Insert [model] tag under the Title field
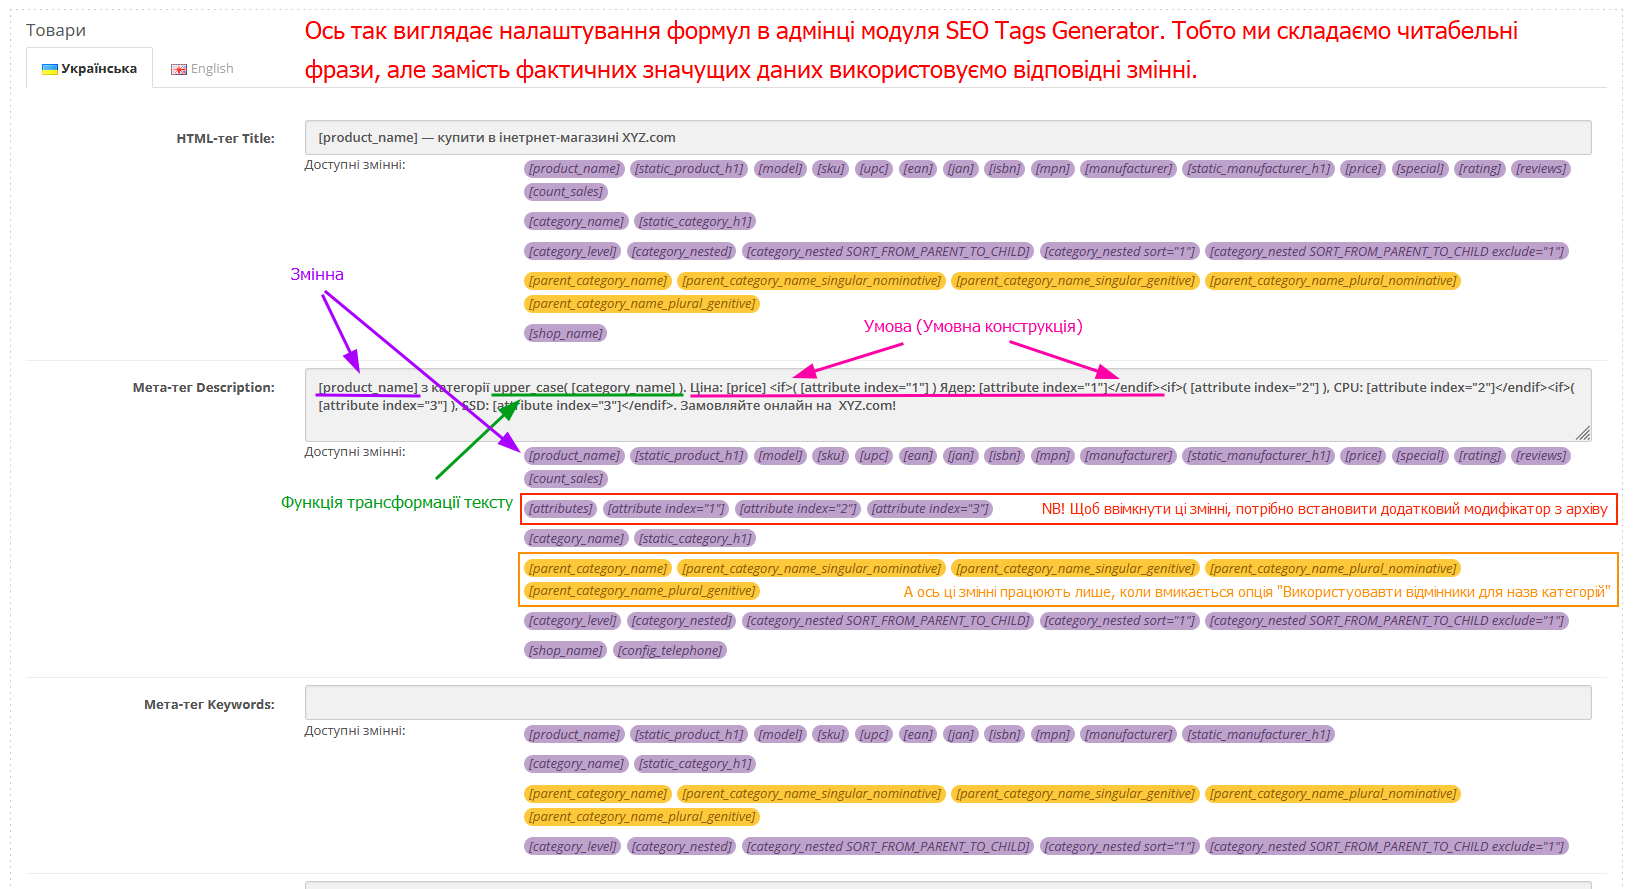Screen dimensions: 1634x889 [780, 169]
